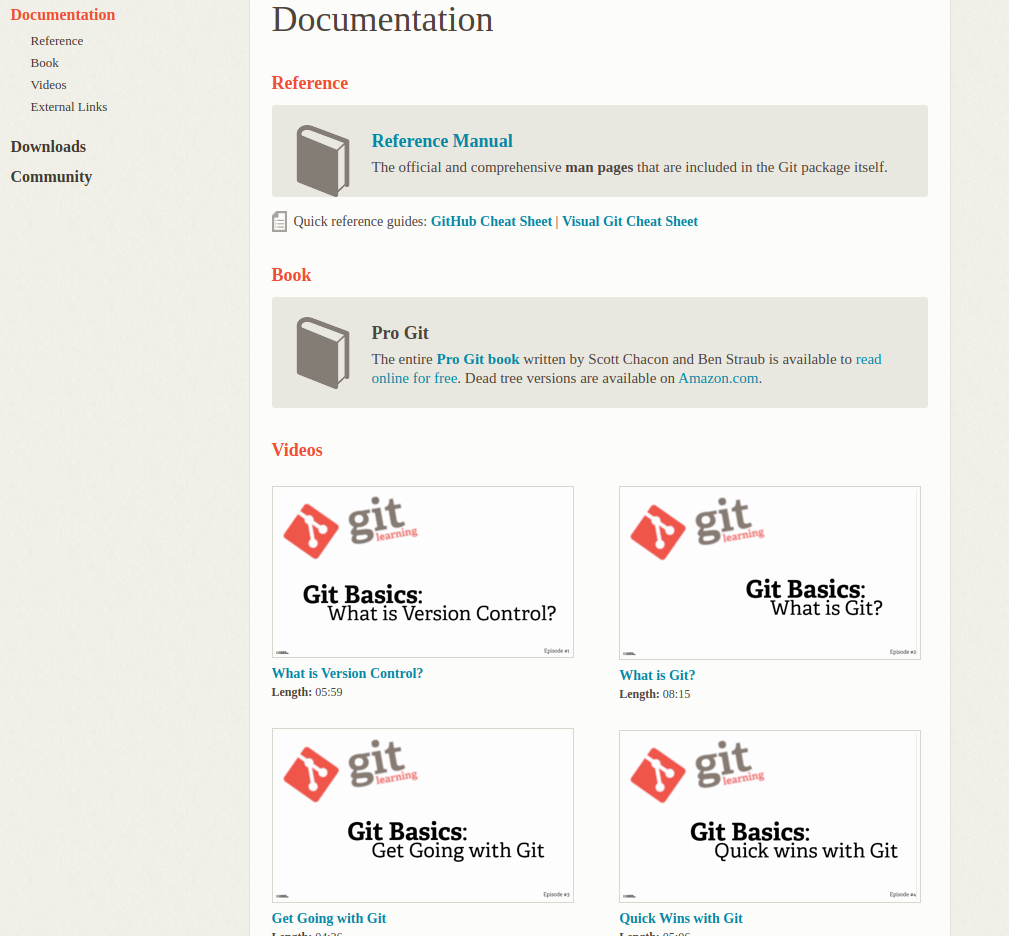This screenshot has height=936, width=1009.
Task: Click the Length: 05:59 text
Action: [x=307, y=692]
